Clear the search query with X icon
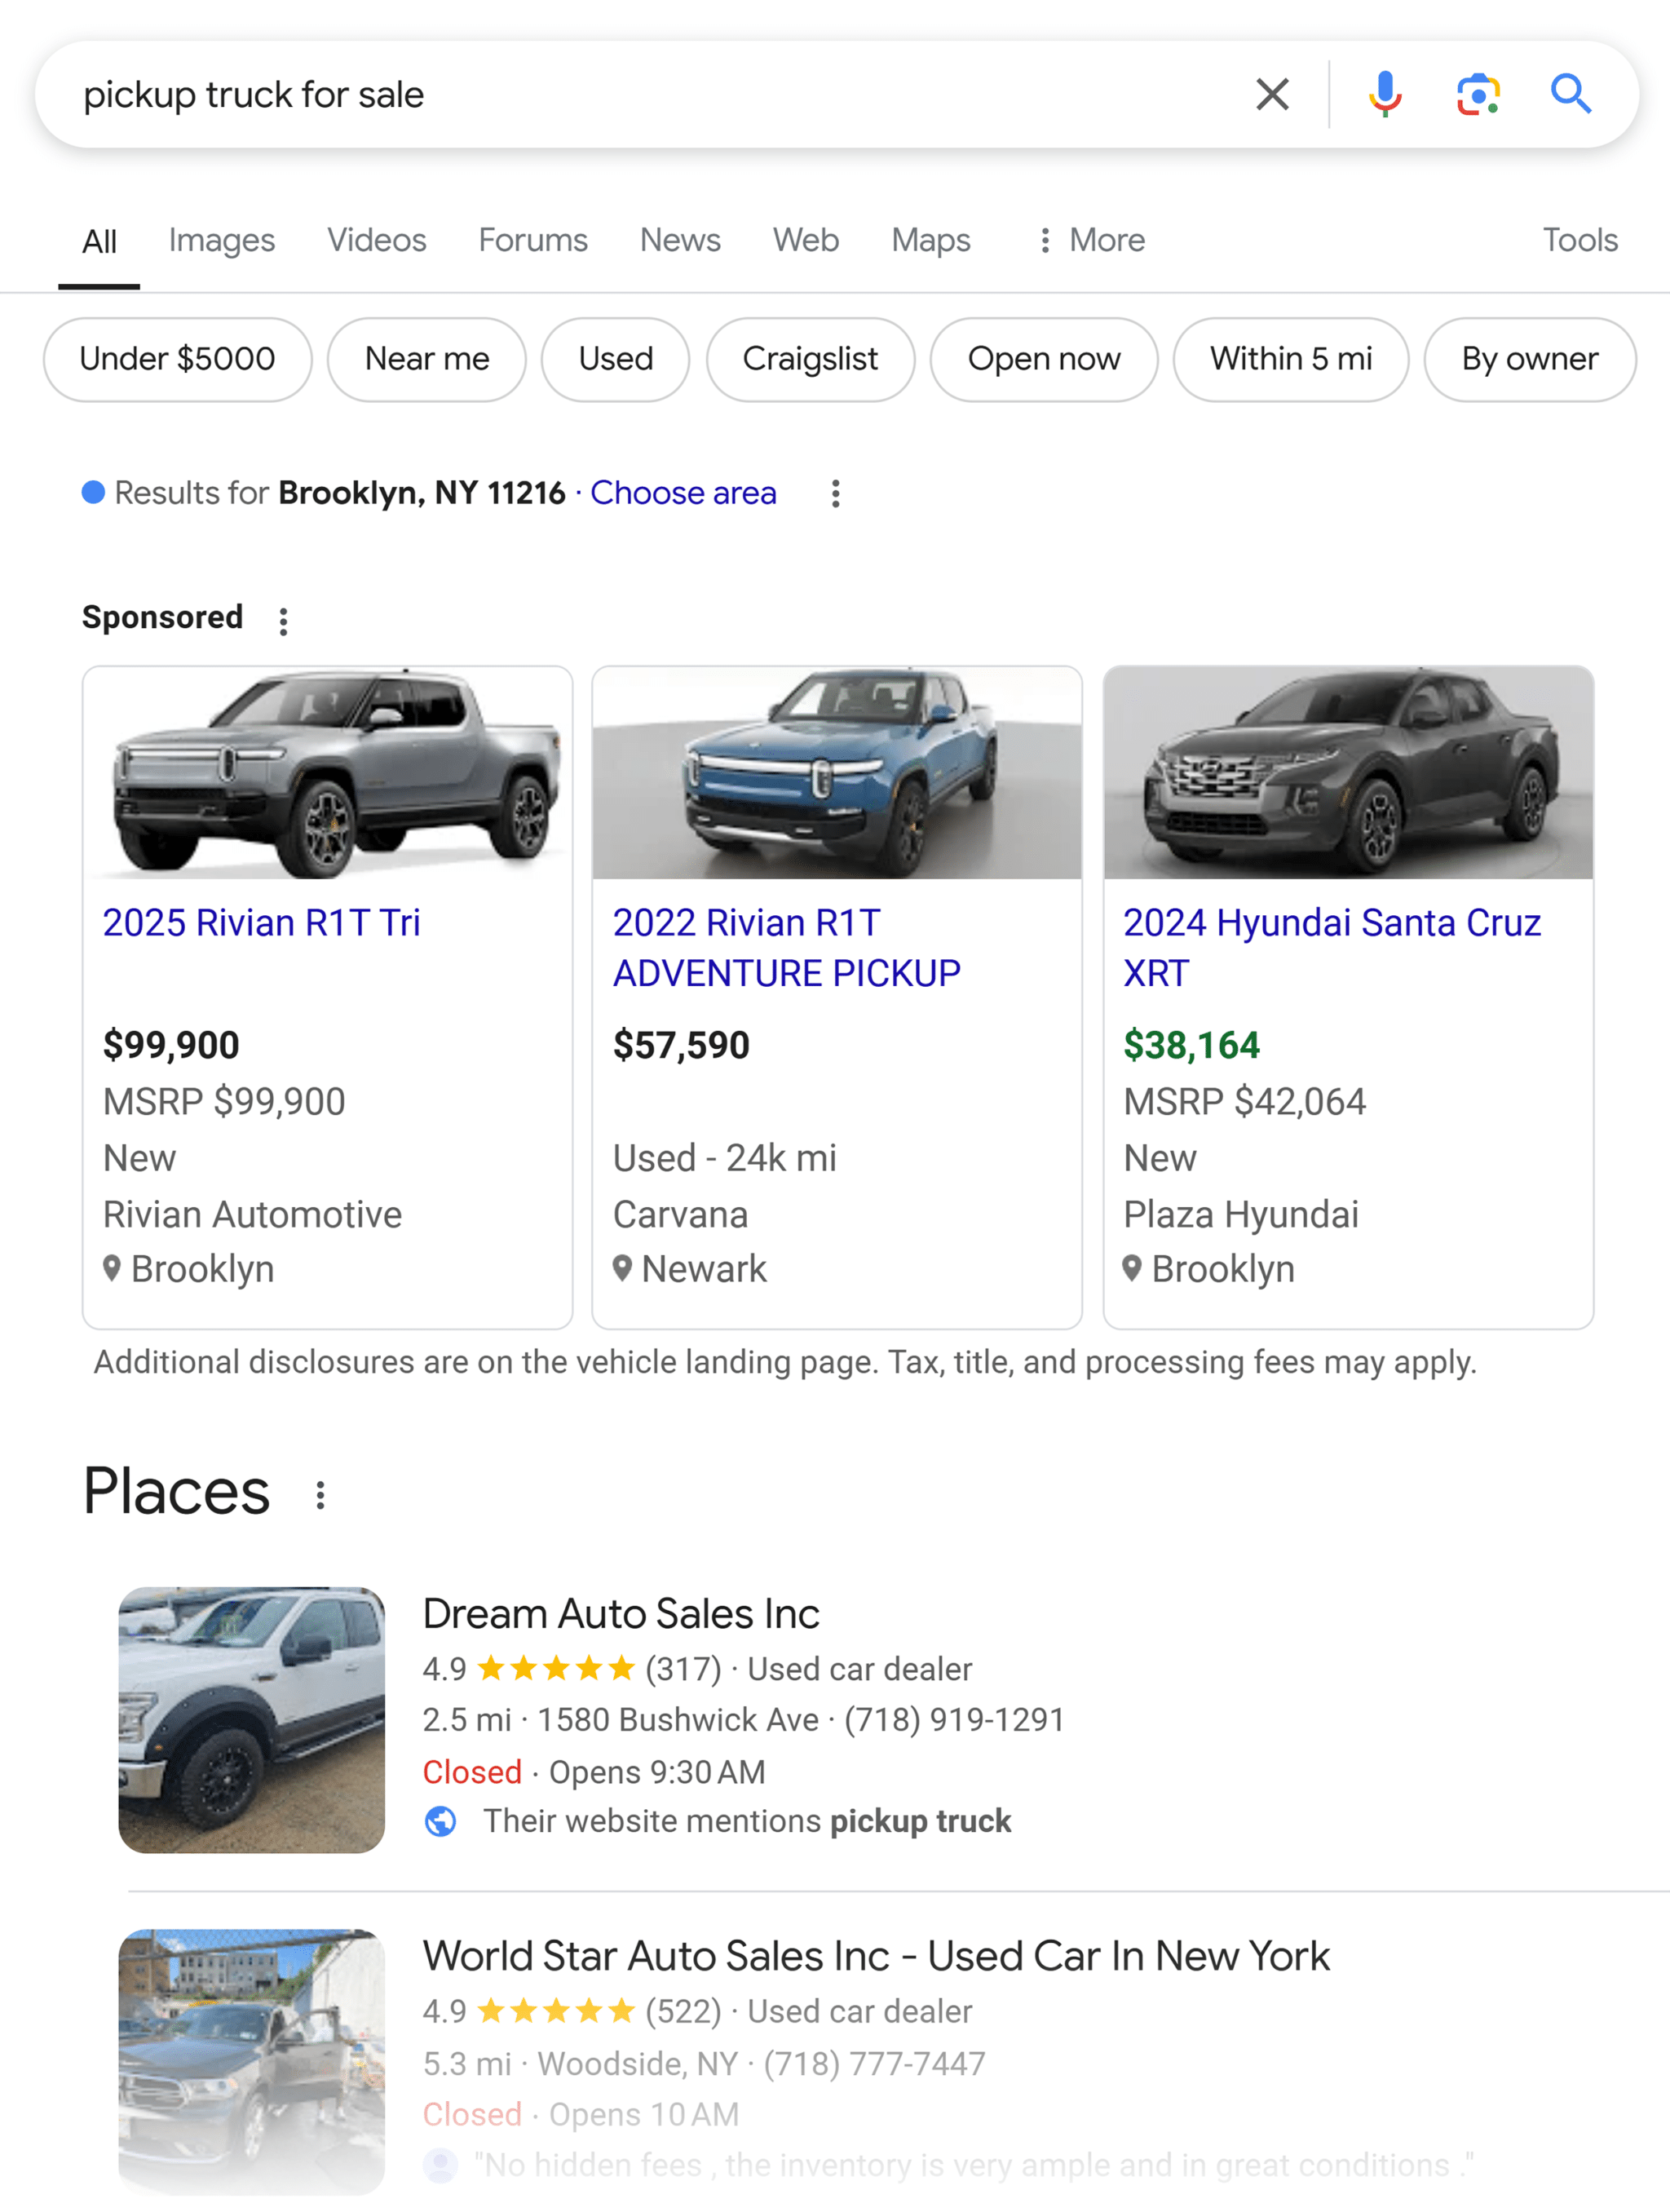Image resolution: width=1670 pixels, height=2212 pixels. [1272, 95]
